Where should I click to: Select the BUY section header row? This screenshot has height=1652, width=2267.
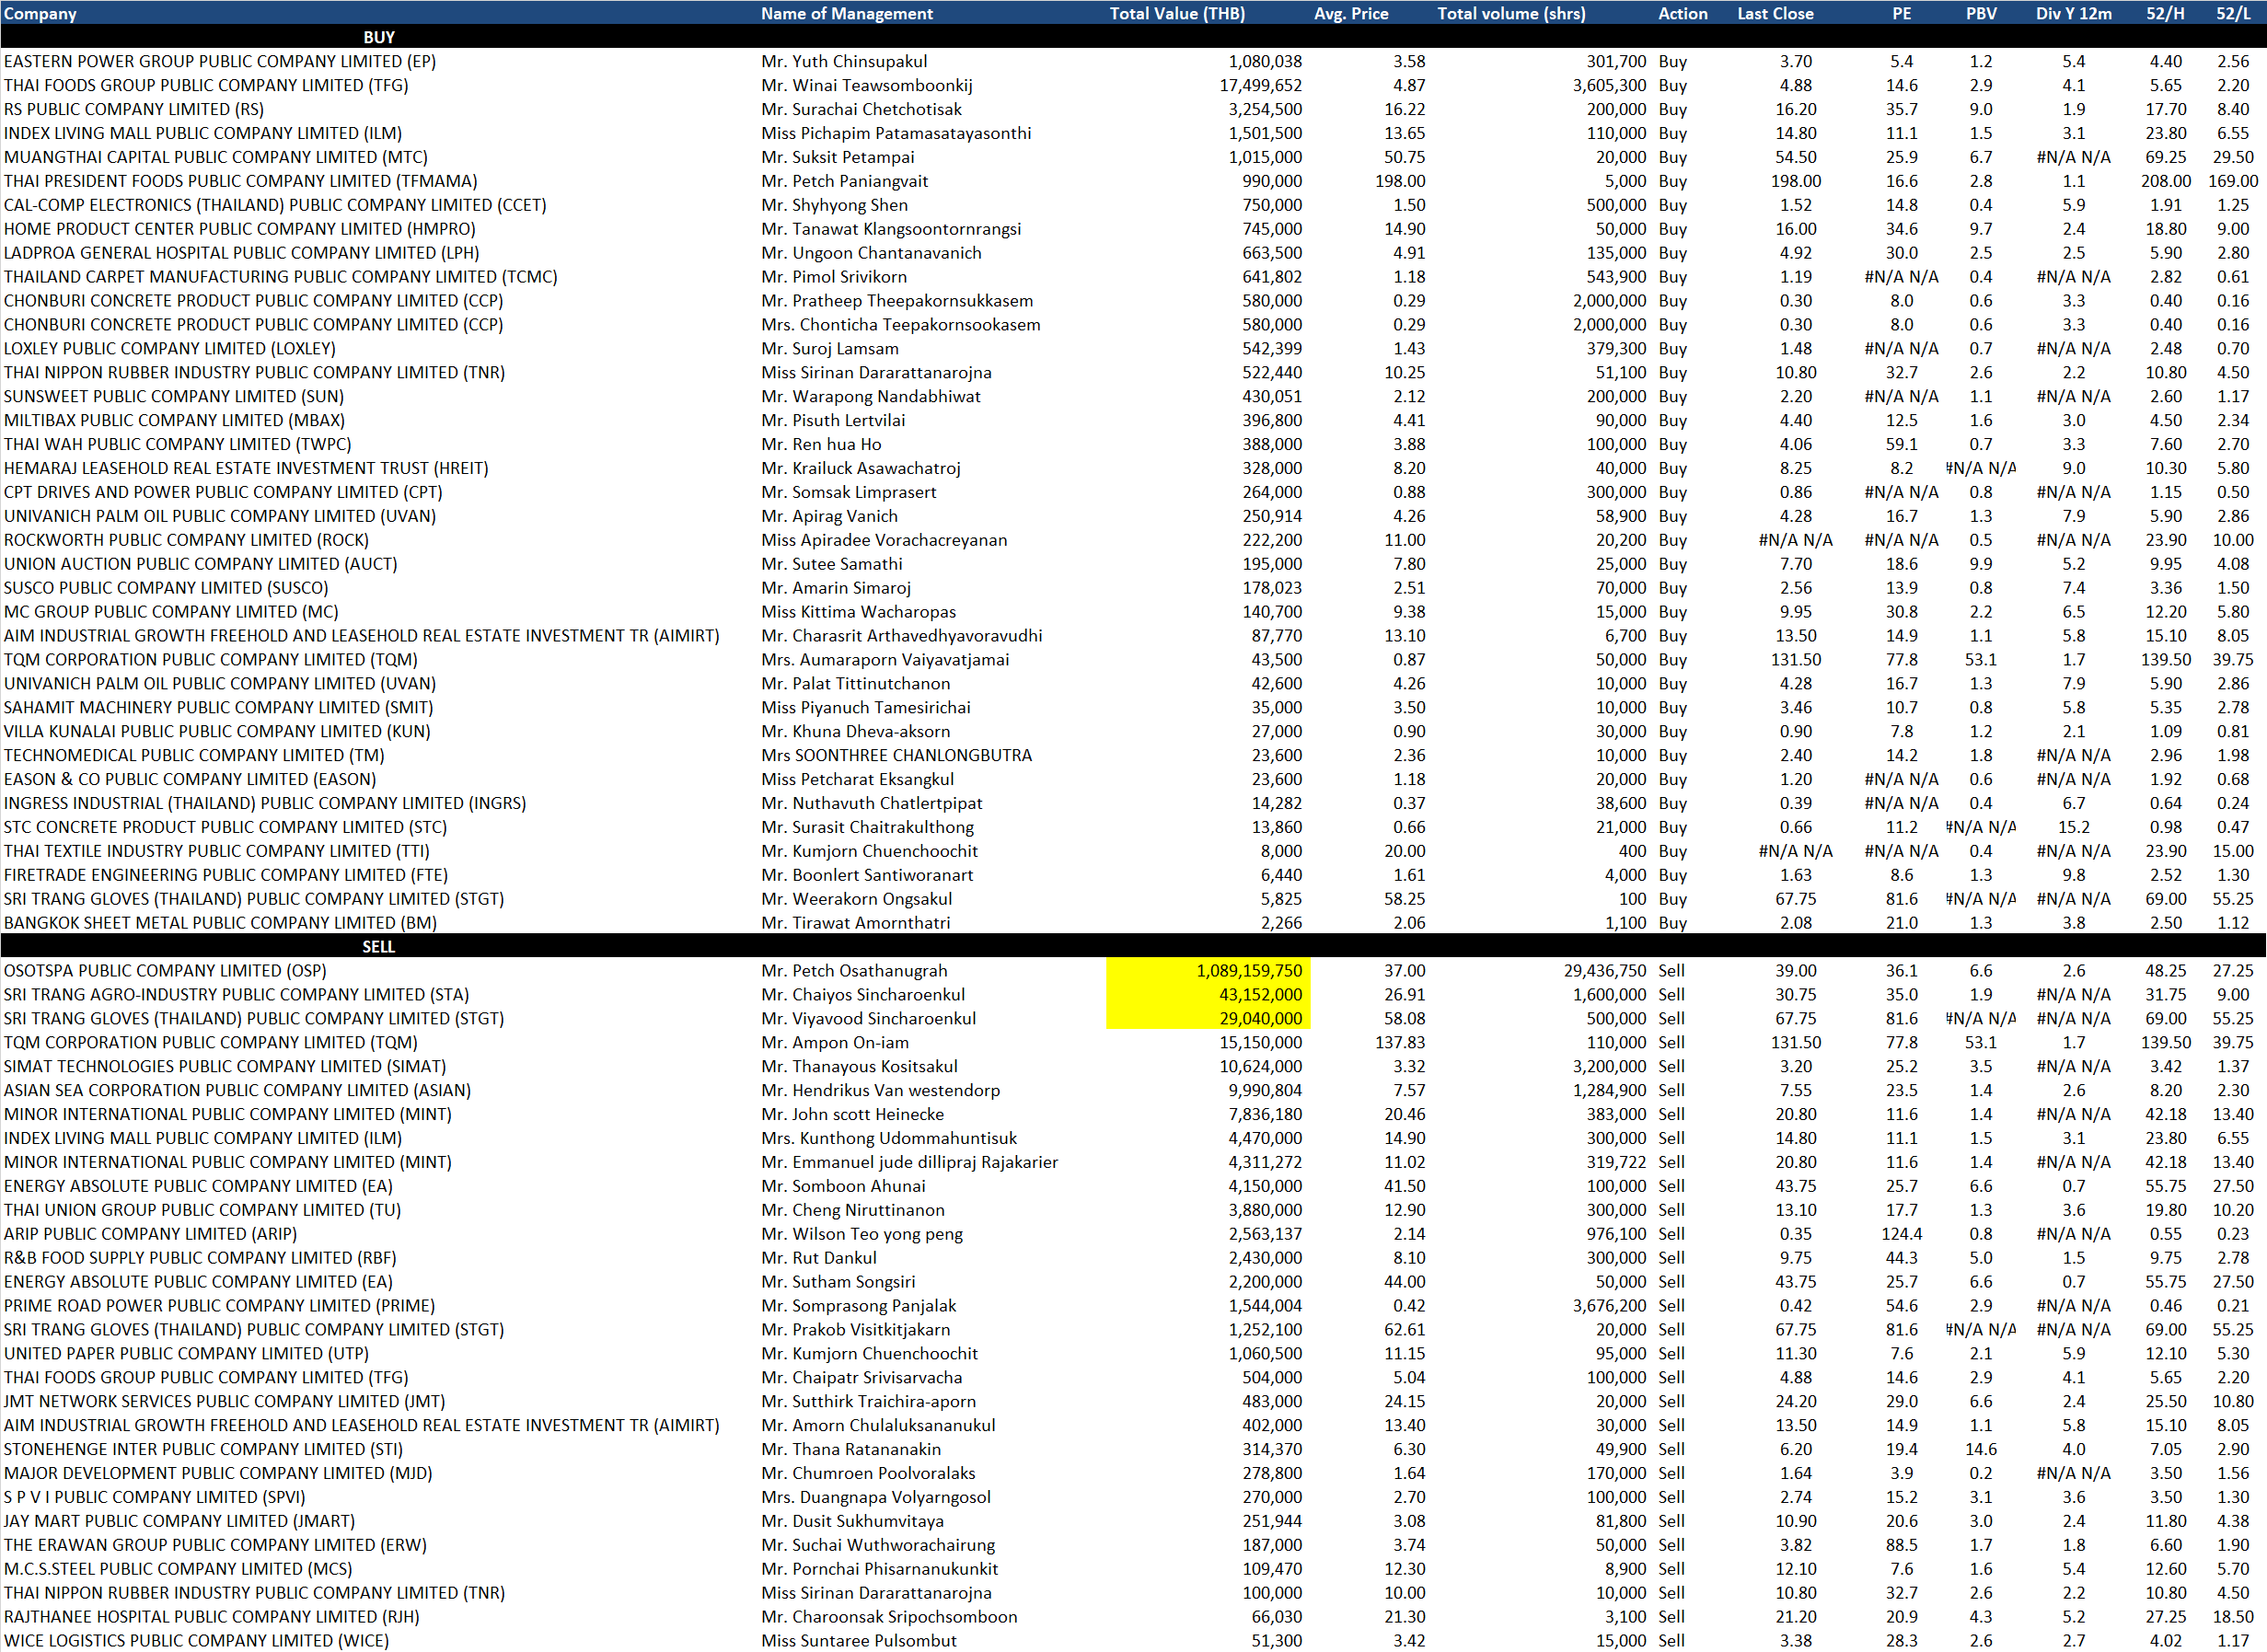[378, 37]
